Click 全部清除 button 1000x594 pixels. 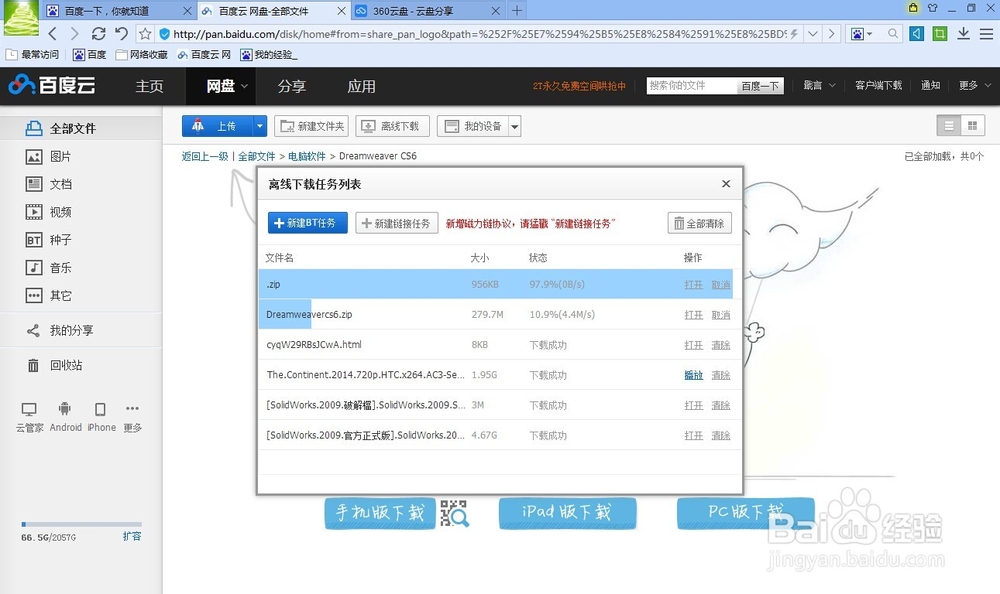point(700,223)
